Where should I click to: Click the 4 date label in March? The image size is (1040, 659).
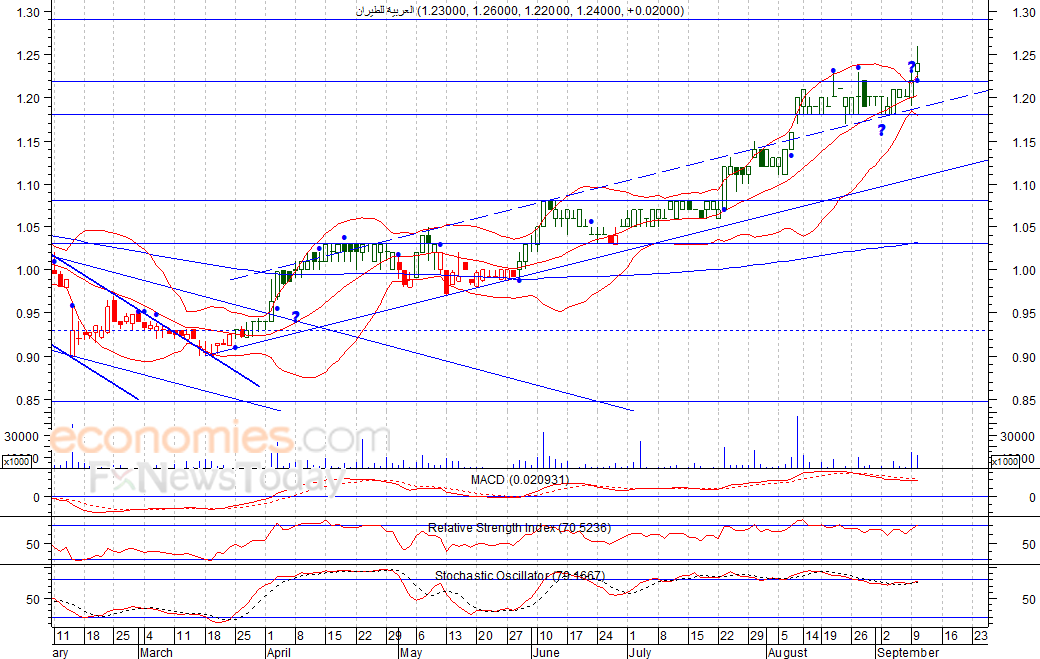click(x=149, y=636)
